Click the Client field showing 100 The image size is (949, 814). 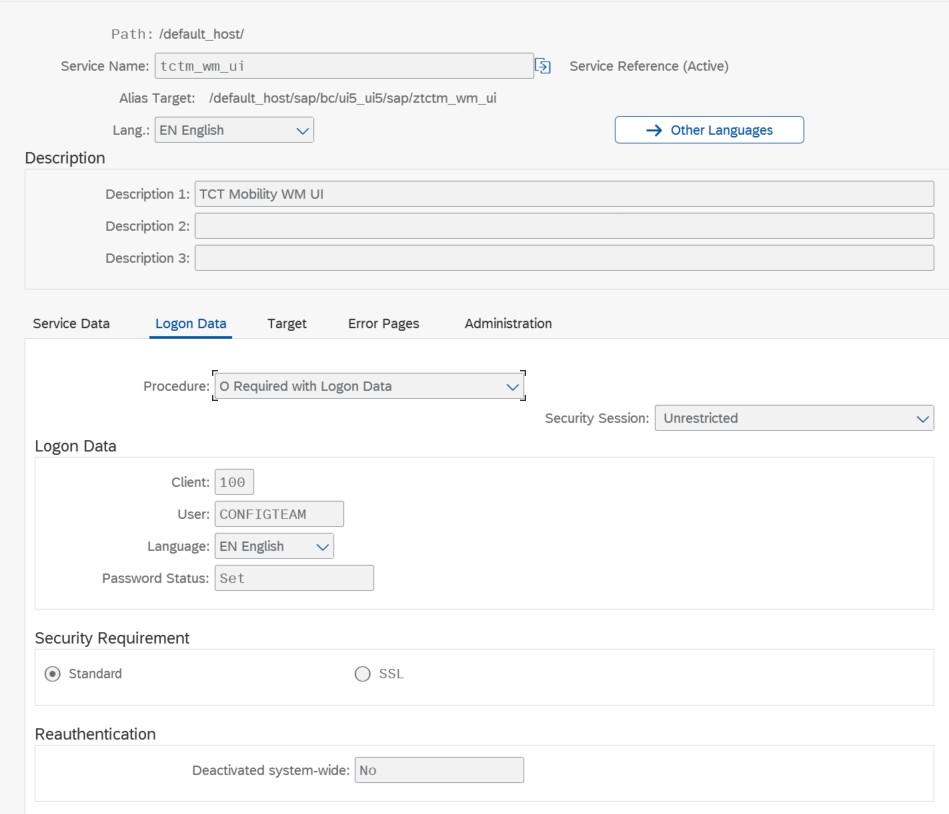coord(234,482)
